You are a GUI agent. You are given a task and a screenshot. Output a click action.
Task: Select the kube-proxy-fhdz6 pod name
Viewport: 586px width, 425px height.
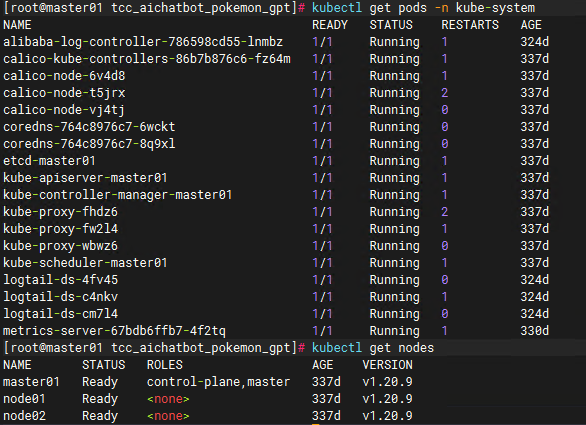61,212
